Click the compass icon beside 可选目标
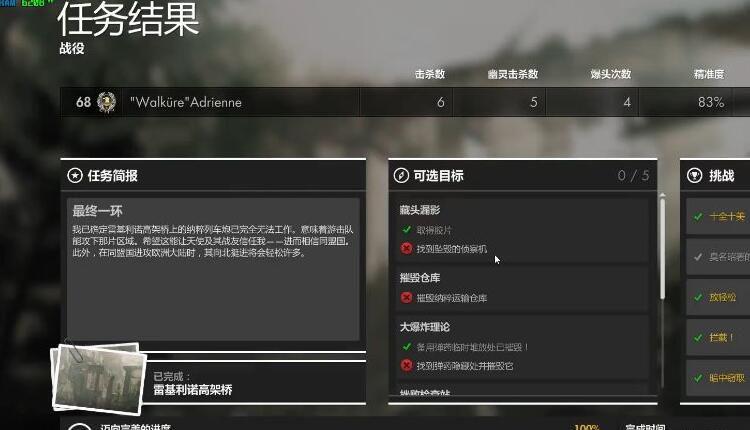This screenshot has width=750, height=430. coord(401,176)
